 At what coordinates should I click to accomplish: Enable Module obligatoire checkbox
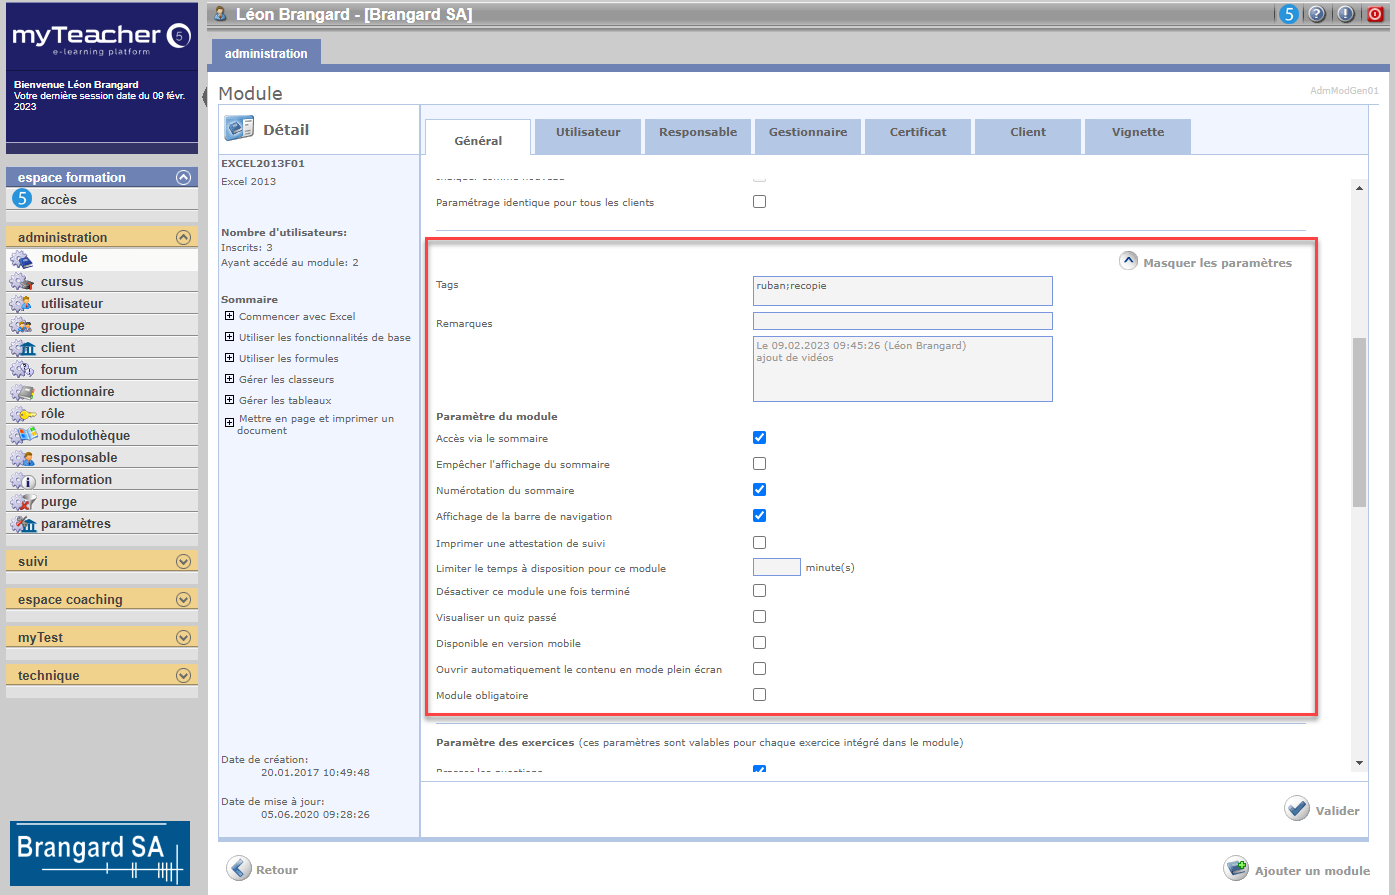(x=759, y=695)
